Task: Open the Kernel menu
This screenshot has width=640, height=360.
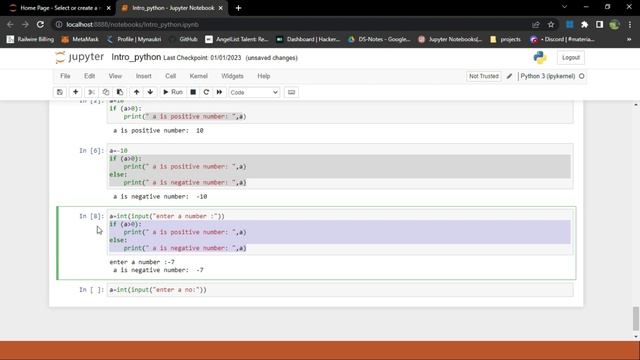Action: click(199, 76)
